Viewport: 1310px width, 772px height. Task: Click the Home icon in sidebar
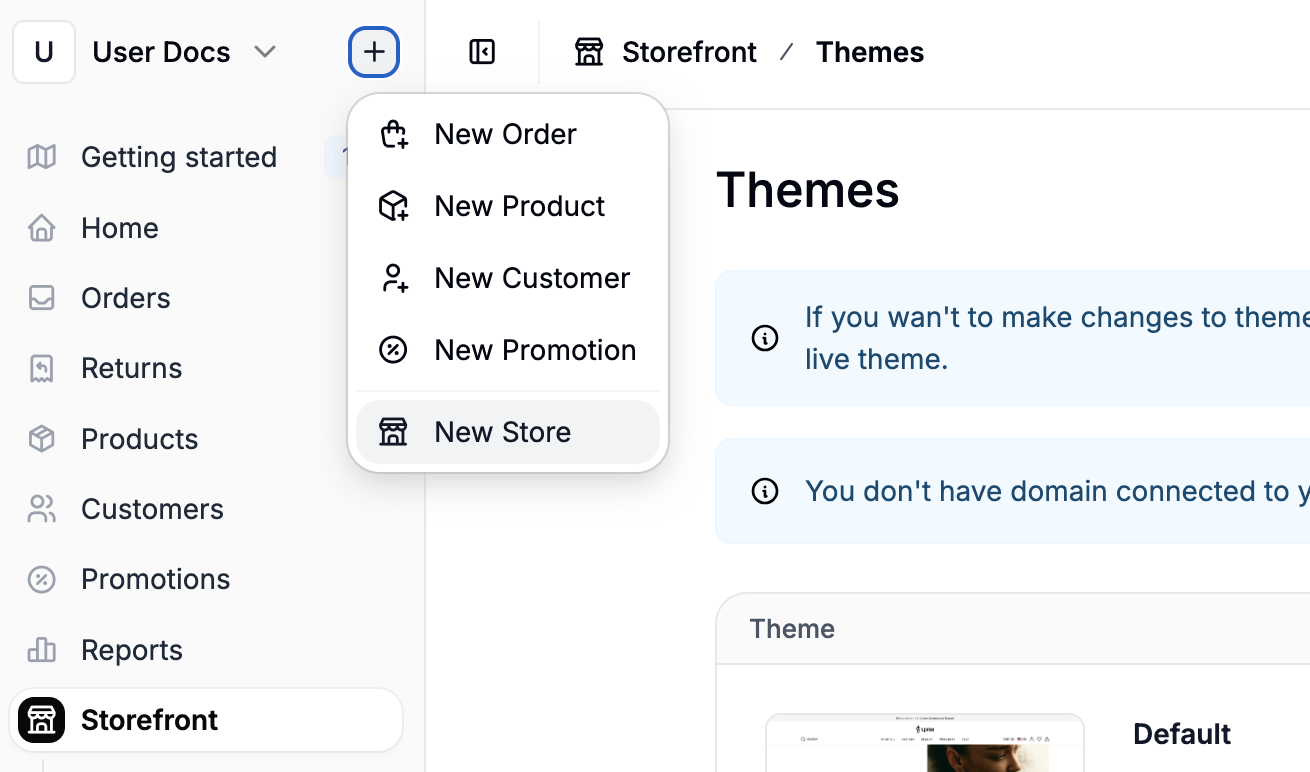tap(40, 228)
